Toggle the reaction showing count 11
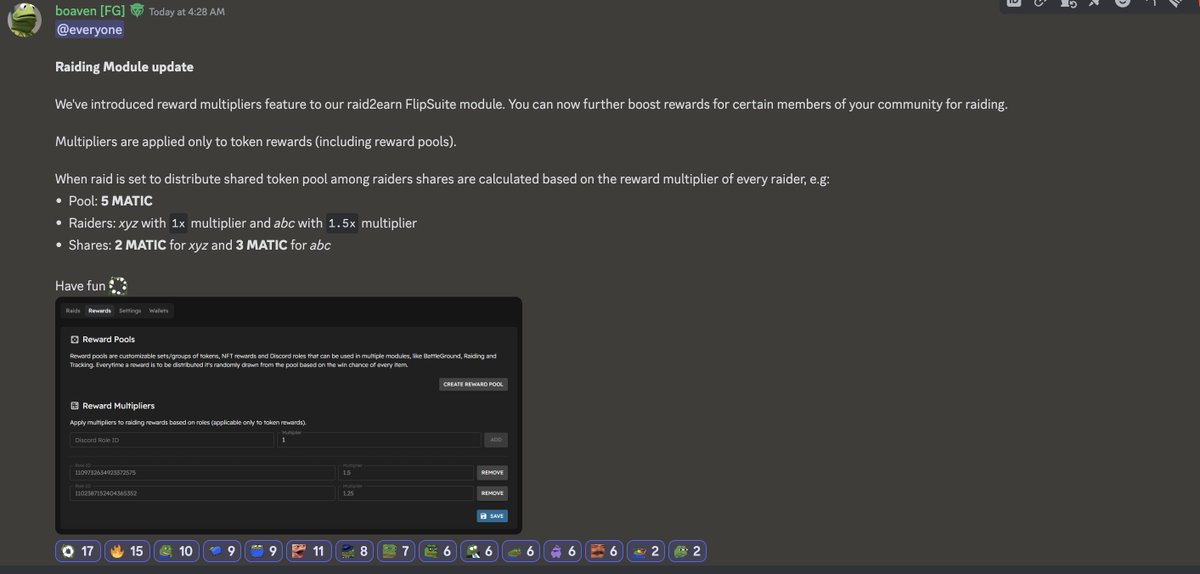The image size is (1200, 574). 310,550
